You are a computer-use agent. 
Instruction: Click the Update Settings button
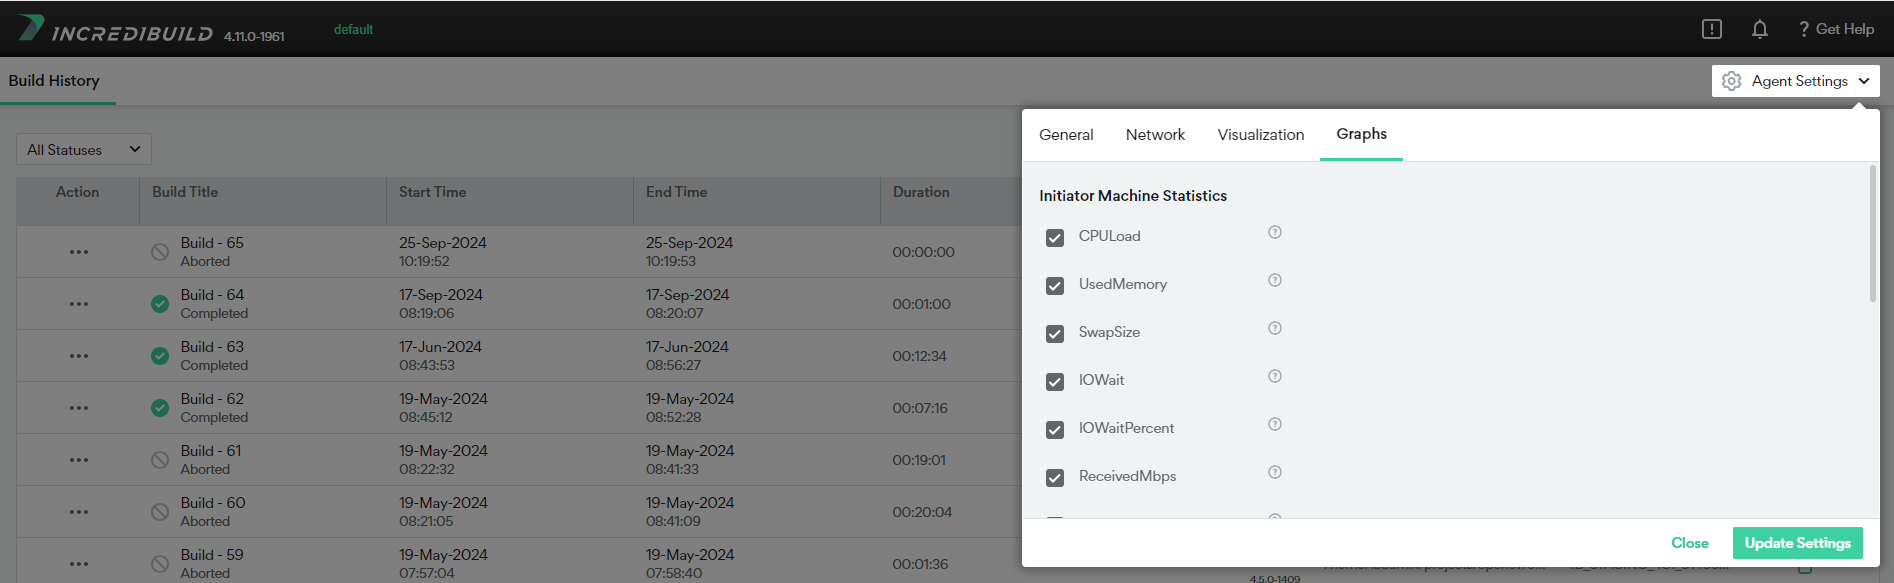pyautogui.click(x=1797, y=543)
